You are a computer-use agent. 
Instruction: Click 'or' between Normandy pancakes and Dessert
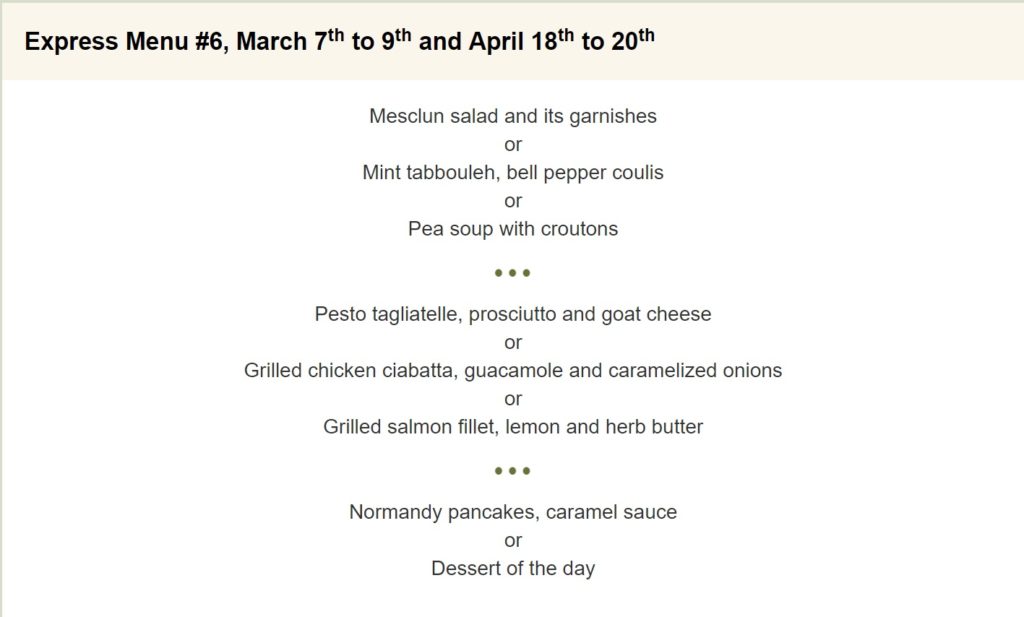point(513,540)
